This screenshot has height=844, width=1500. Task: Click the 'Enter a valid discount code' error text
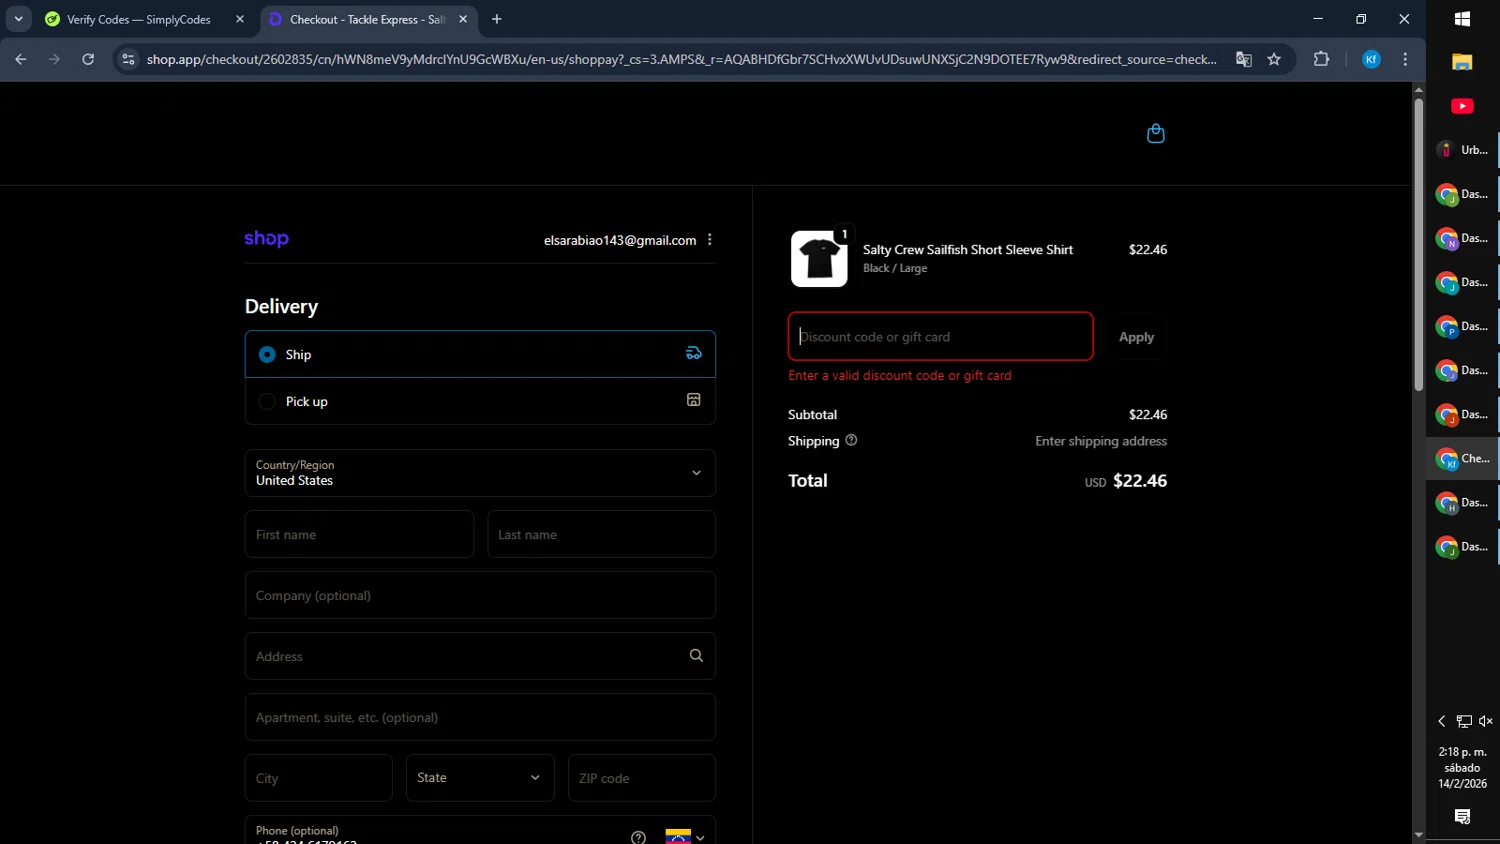[x=900, y=376]
